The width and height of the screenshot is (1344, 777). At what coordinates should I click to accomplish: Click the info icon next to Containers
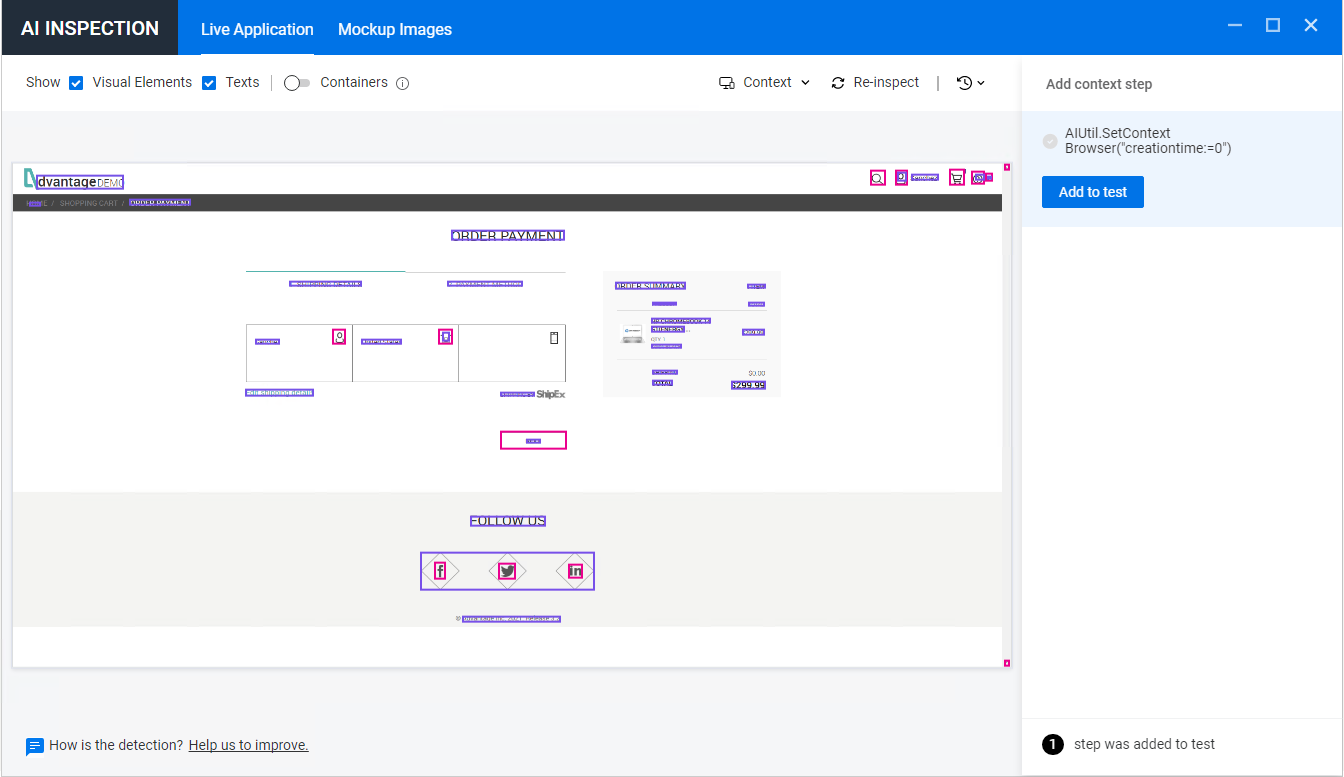point(403,83)
